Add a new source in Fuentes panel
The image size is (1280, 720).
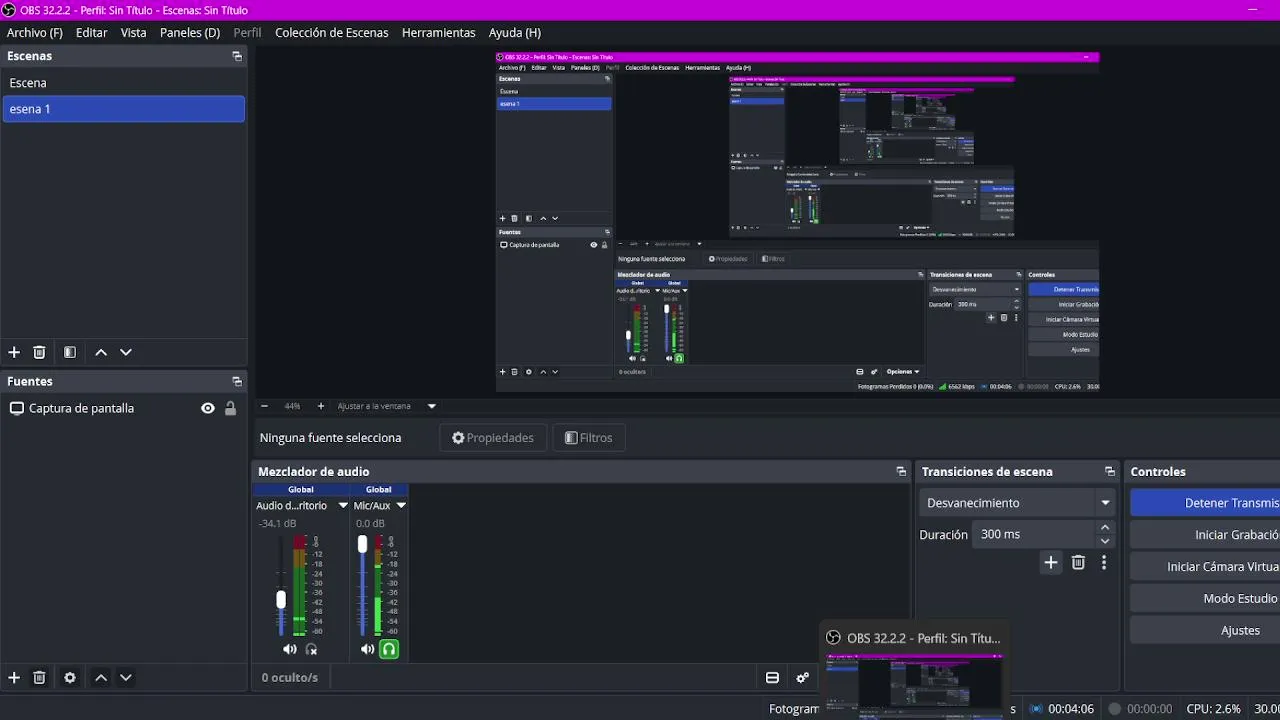pos(14,677)
